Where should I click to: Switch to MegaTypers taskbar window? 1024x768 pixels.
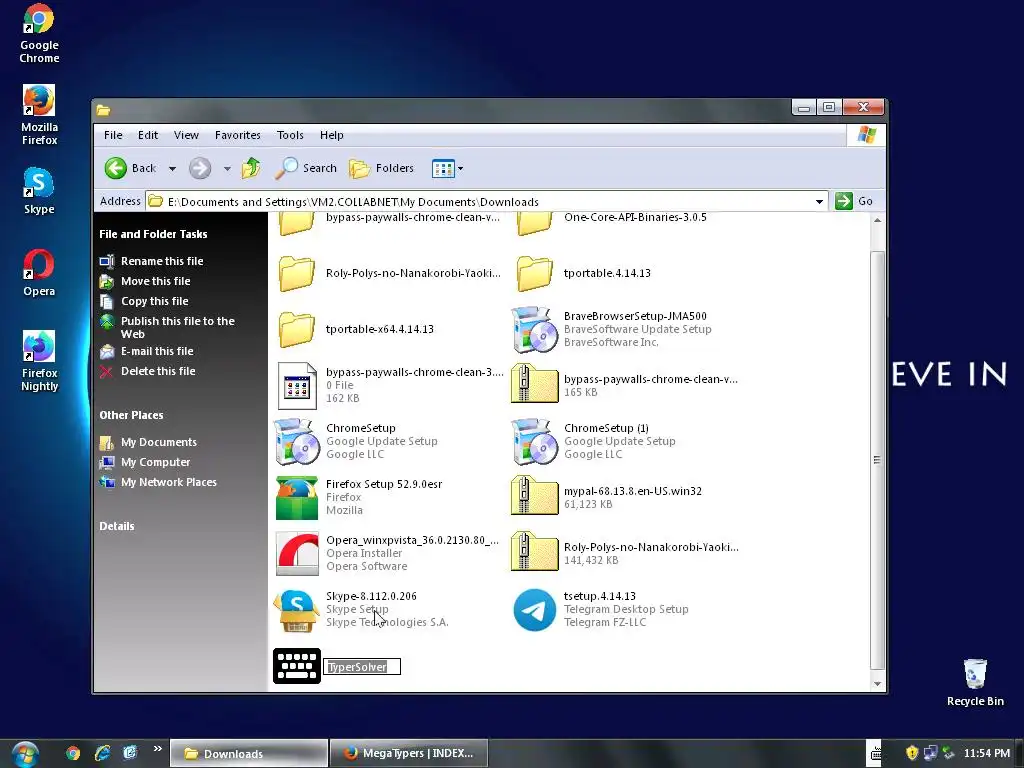tap(409, 753)
